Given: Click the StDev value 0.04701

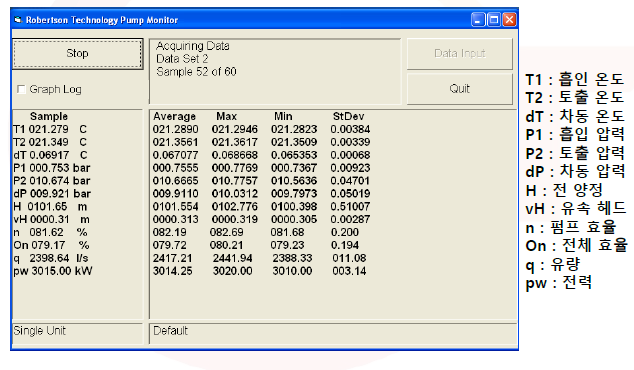Looking at the screenshot, I should click(350, 181).
